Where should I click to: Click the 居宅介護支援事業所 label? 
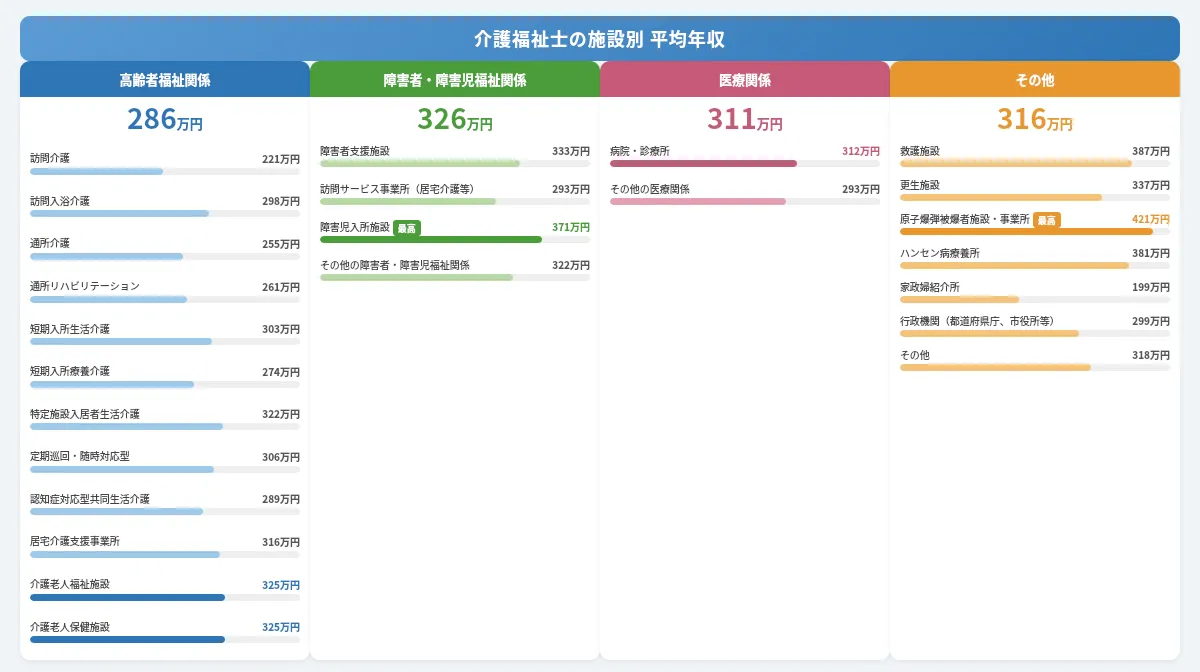[x=75, y=542]
